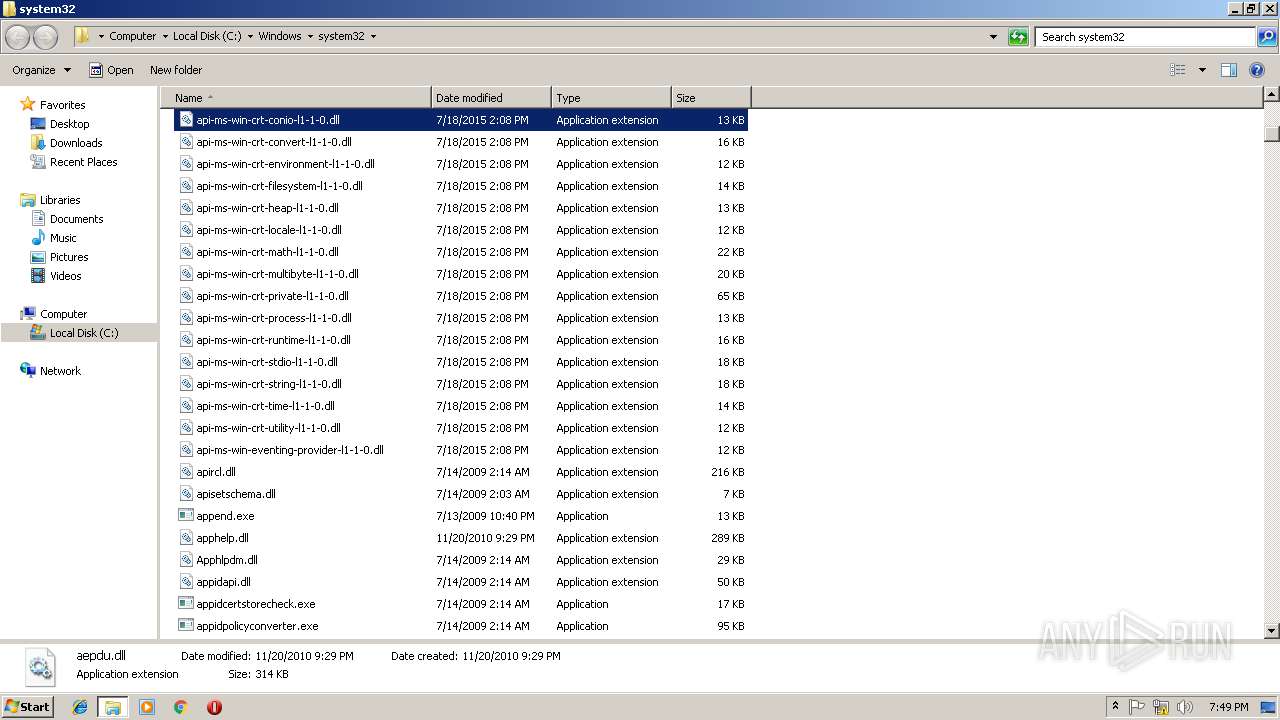
Task: Click the search magnifier icon
Action: tap(1266, 37)
